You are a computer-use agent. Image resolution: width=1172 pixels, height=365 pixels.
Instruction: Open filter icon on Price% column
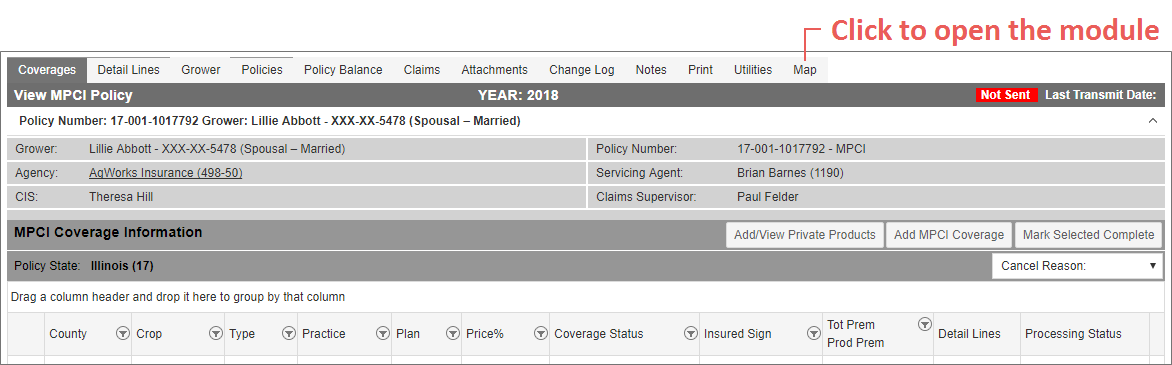click(540, 334)
